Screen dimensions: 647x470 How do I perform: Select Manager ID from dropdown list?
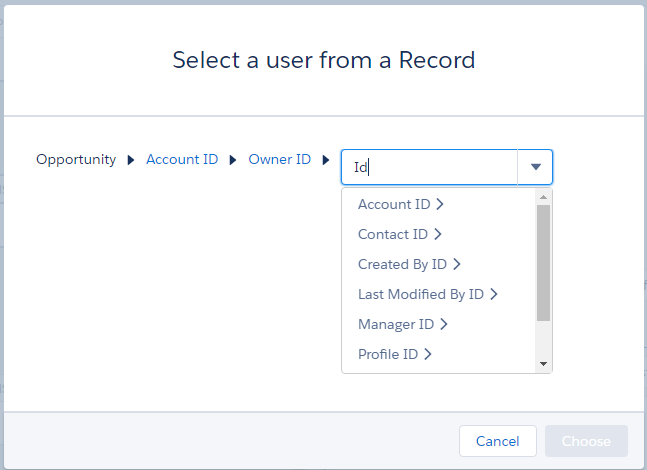(x=396, y=324)
